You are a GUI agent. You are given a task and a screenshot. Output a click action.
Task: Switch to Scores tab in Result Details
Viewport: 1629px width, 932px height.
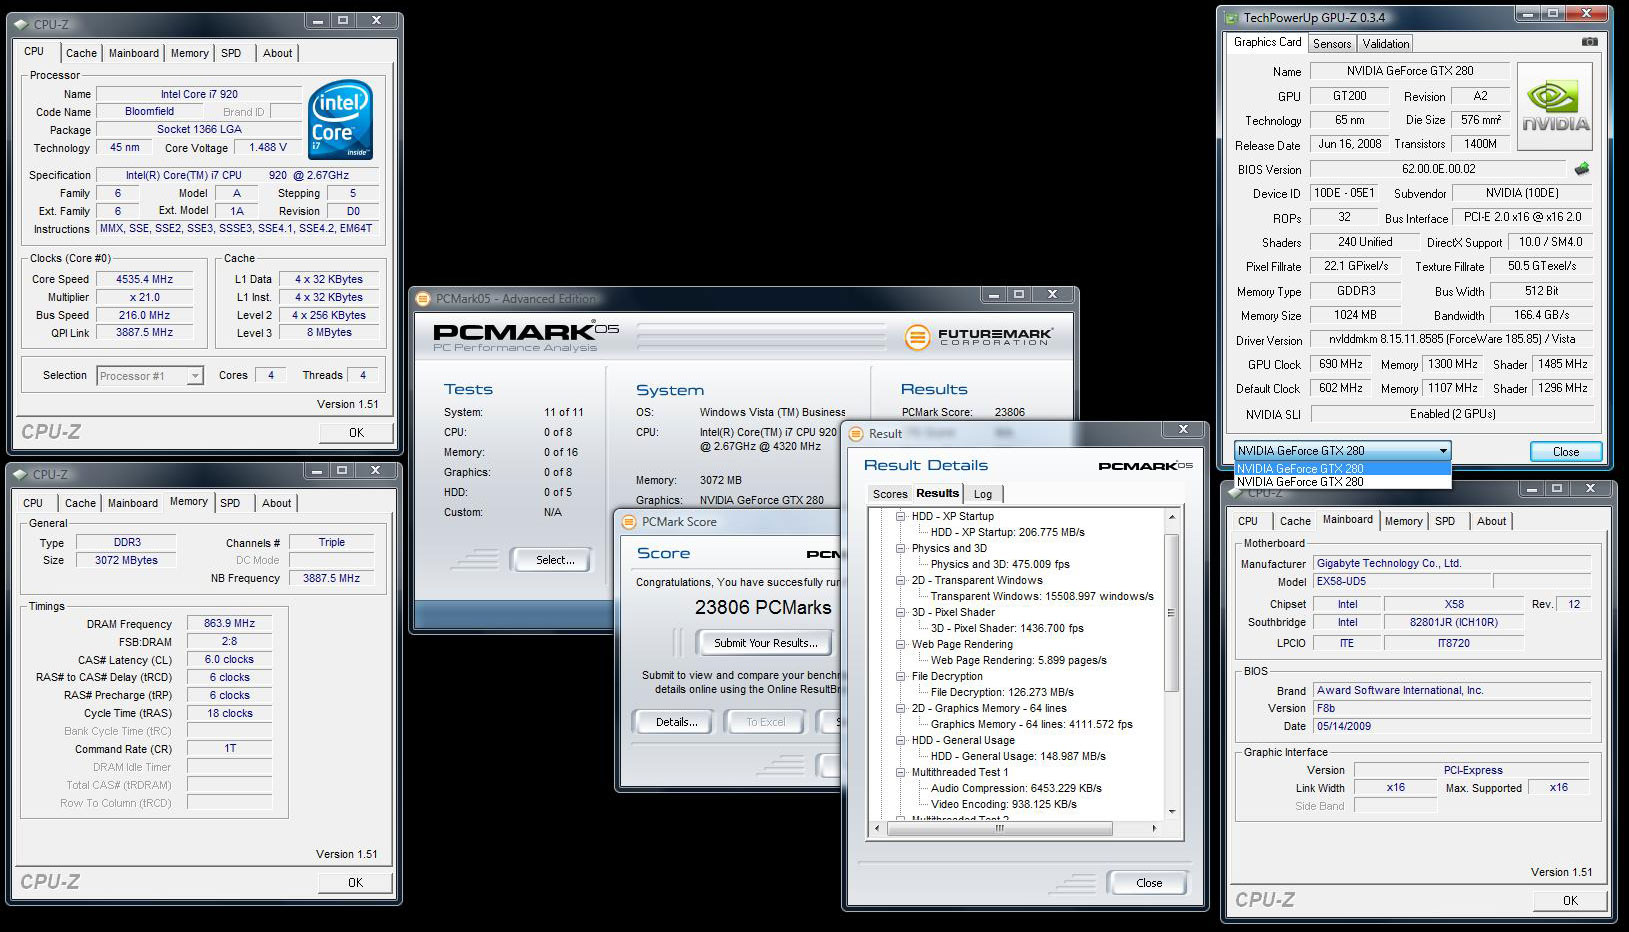click(x=890, y=494)
